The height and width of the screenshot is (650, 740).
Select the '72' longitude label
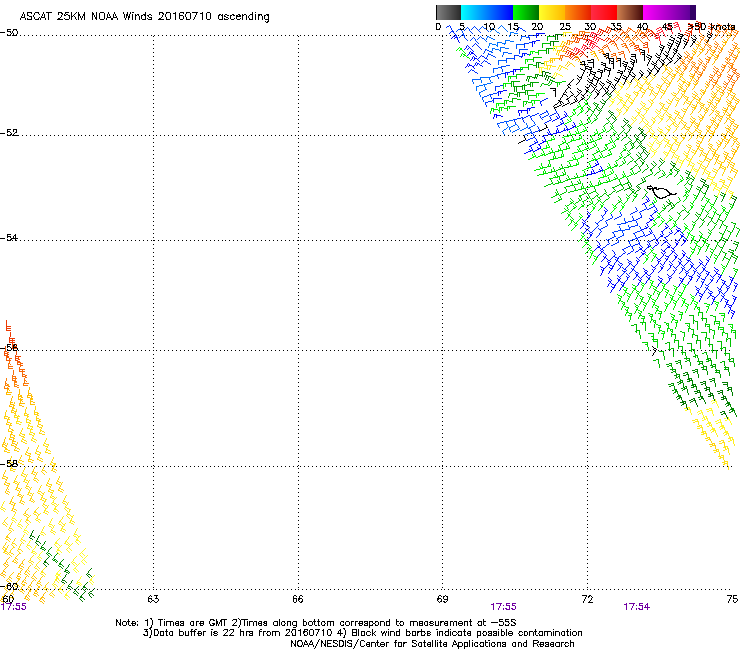[x=588, y=599]
